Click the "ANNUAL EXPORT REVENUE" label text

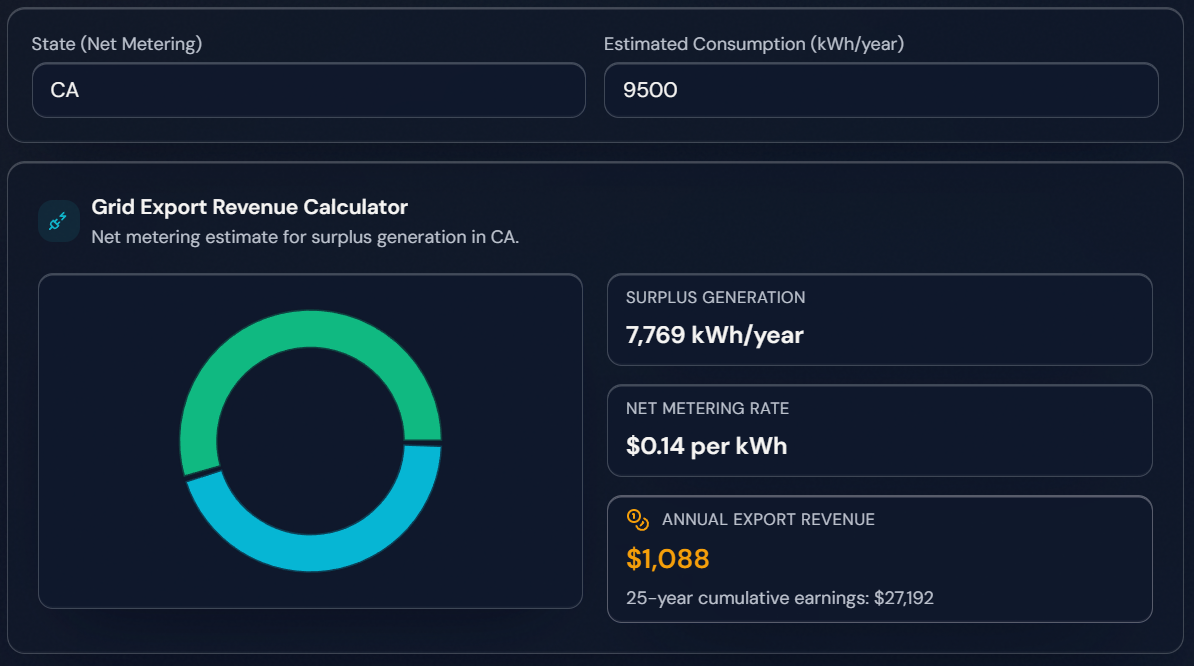coord(768,520)
